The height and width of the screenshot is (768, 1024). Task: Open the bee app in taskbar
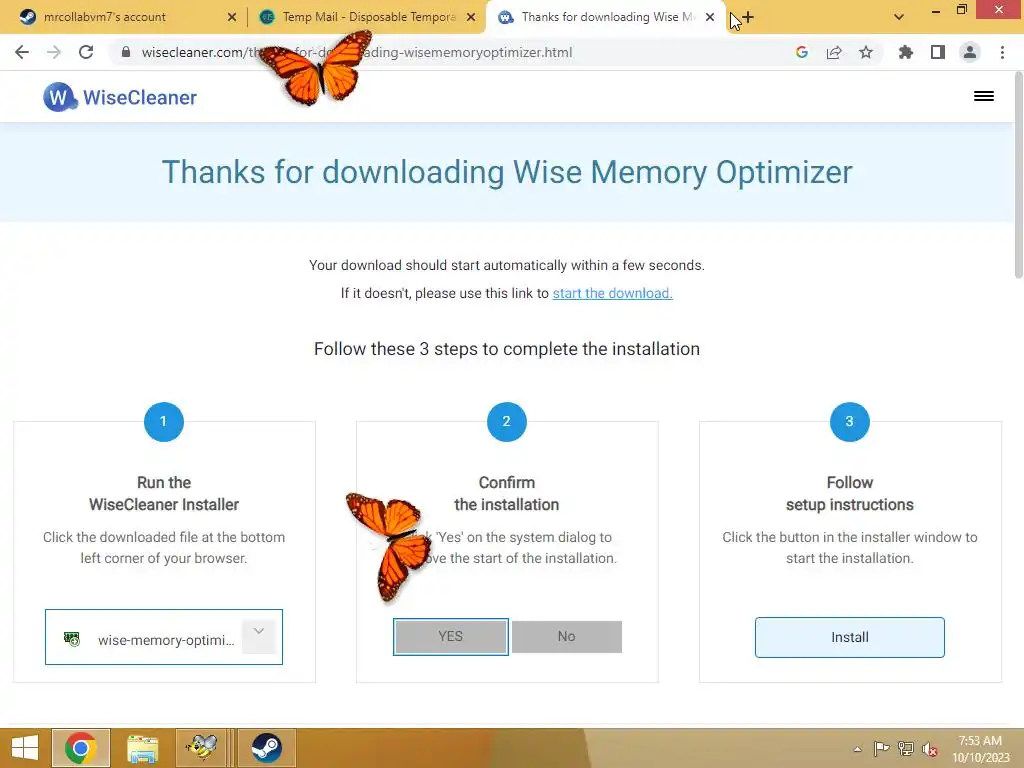pos(201,748)
